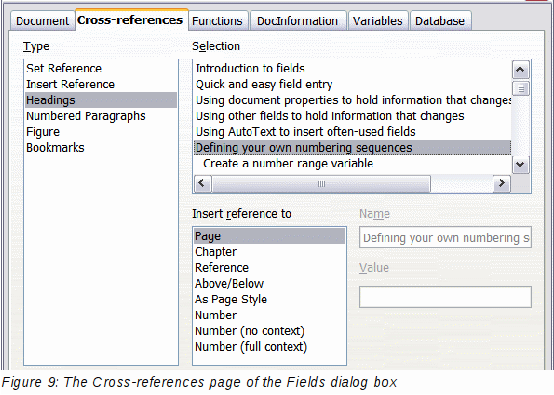
Task: Switch to the Document tab
Action: (x=42, y=21)
